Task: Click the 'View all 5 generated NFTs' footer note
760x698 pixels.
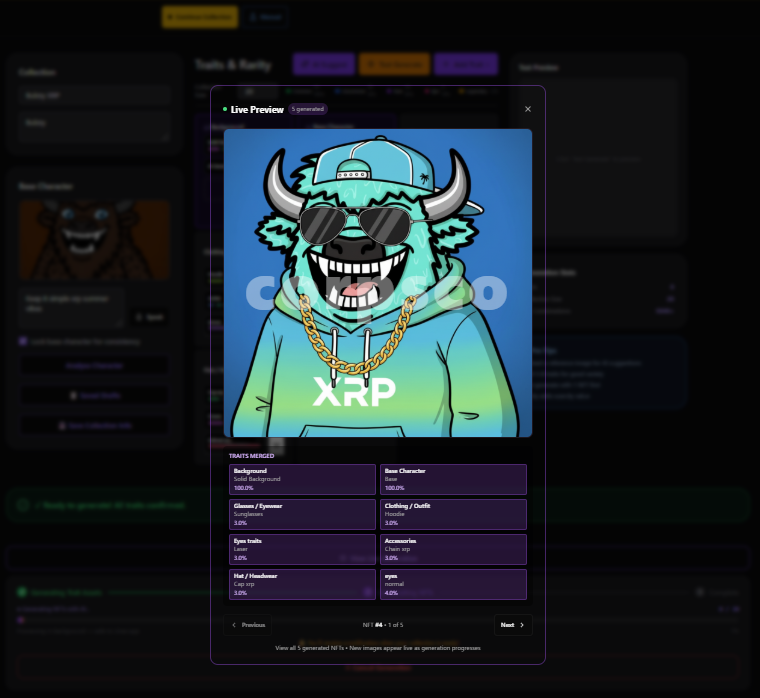Action: coord(378,648)
